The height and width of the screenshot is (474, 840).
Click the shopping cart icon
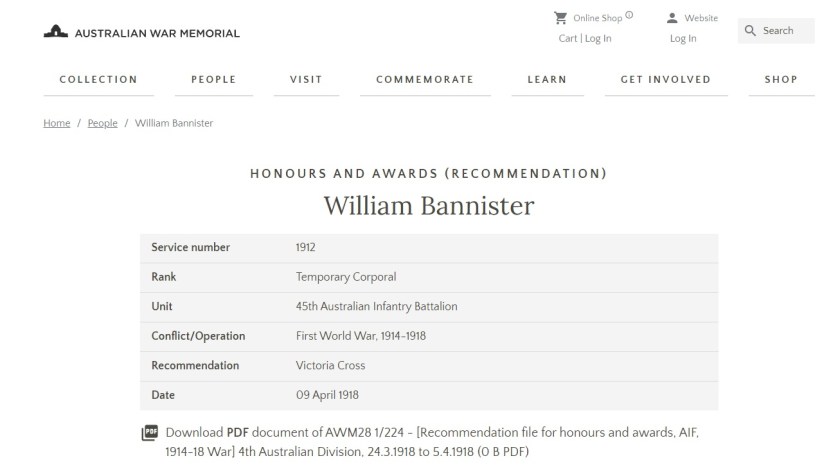click(x=560, y=18)
